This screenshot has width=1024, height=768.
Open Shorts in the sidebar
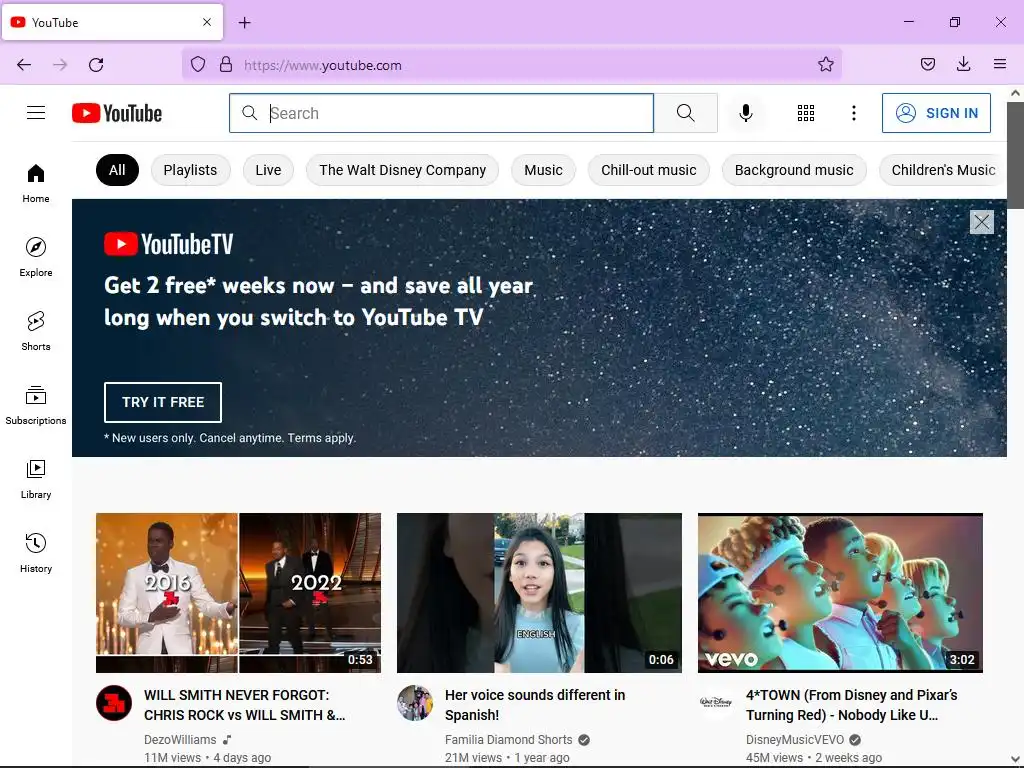36,331
